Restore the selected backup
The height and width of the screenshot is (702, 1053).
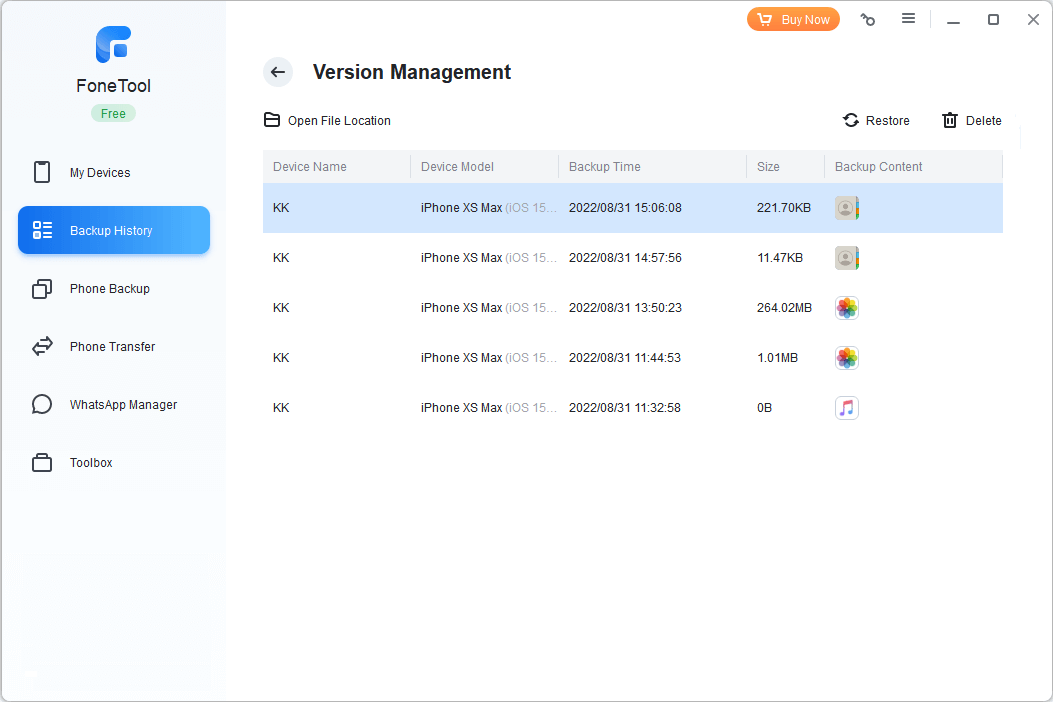(x=876, y=121)
